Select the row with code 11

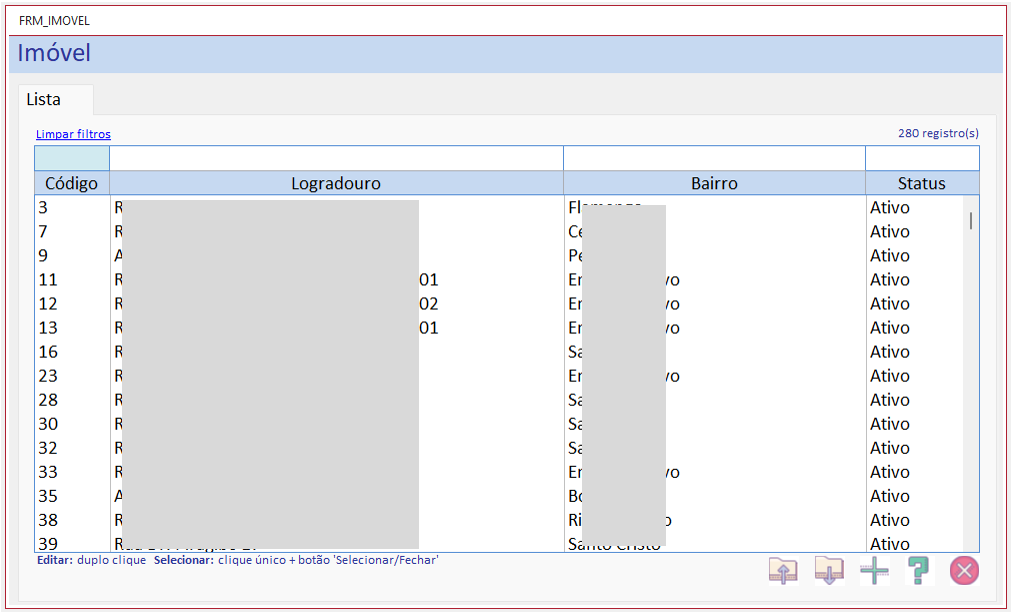coord(499,280)
